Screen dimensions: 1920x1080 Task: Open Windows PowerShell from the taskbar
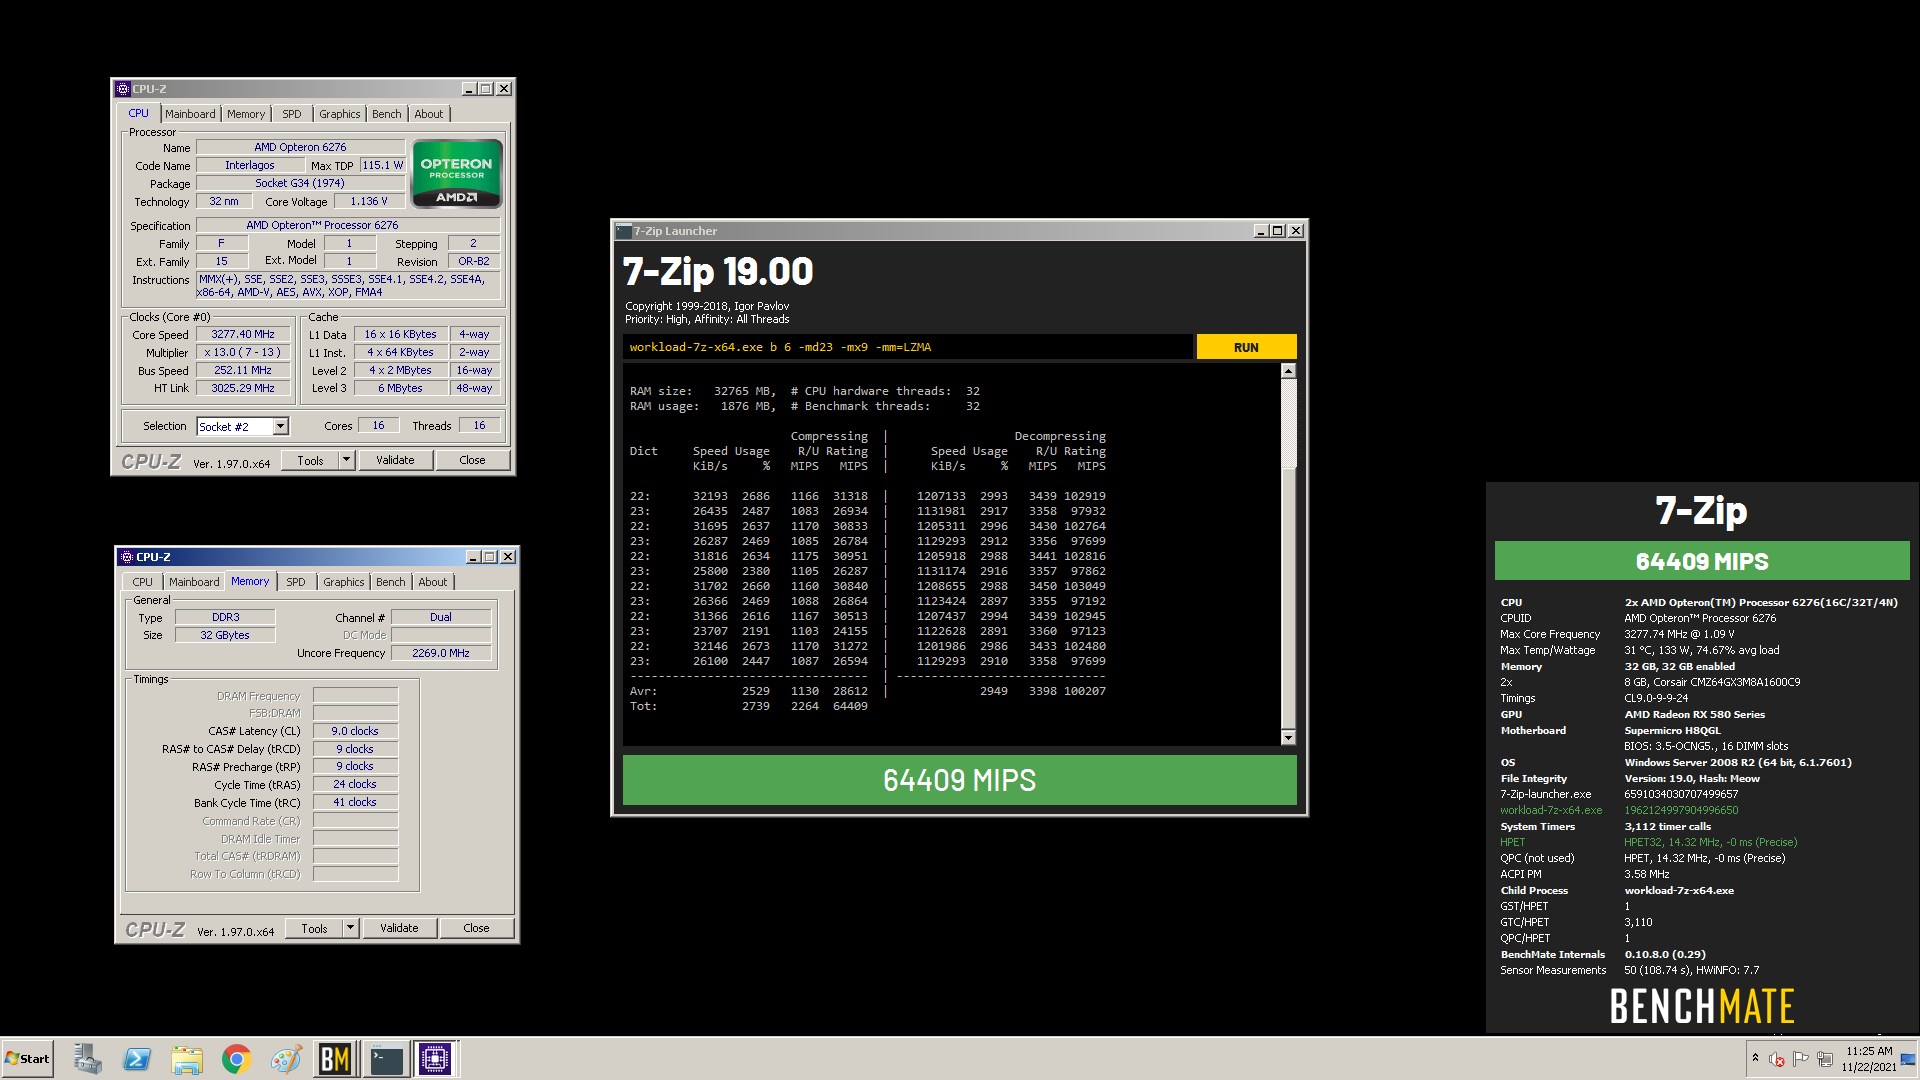pos(137,1059)
